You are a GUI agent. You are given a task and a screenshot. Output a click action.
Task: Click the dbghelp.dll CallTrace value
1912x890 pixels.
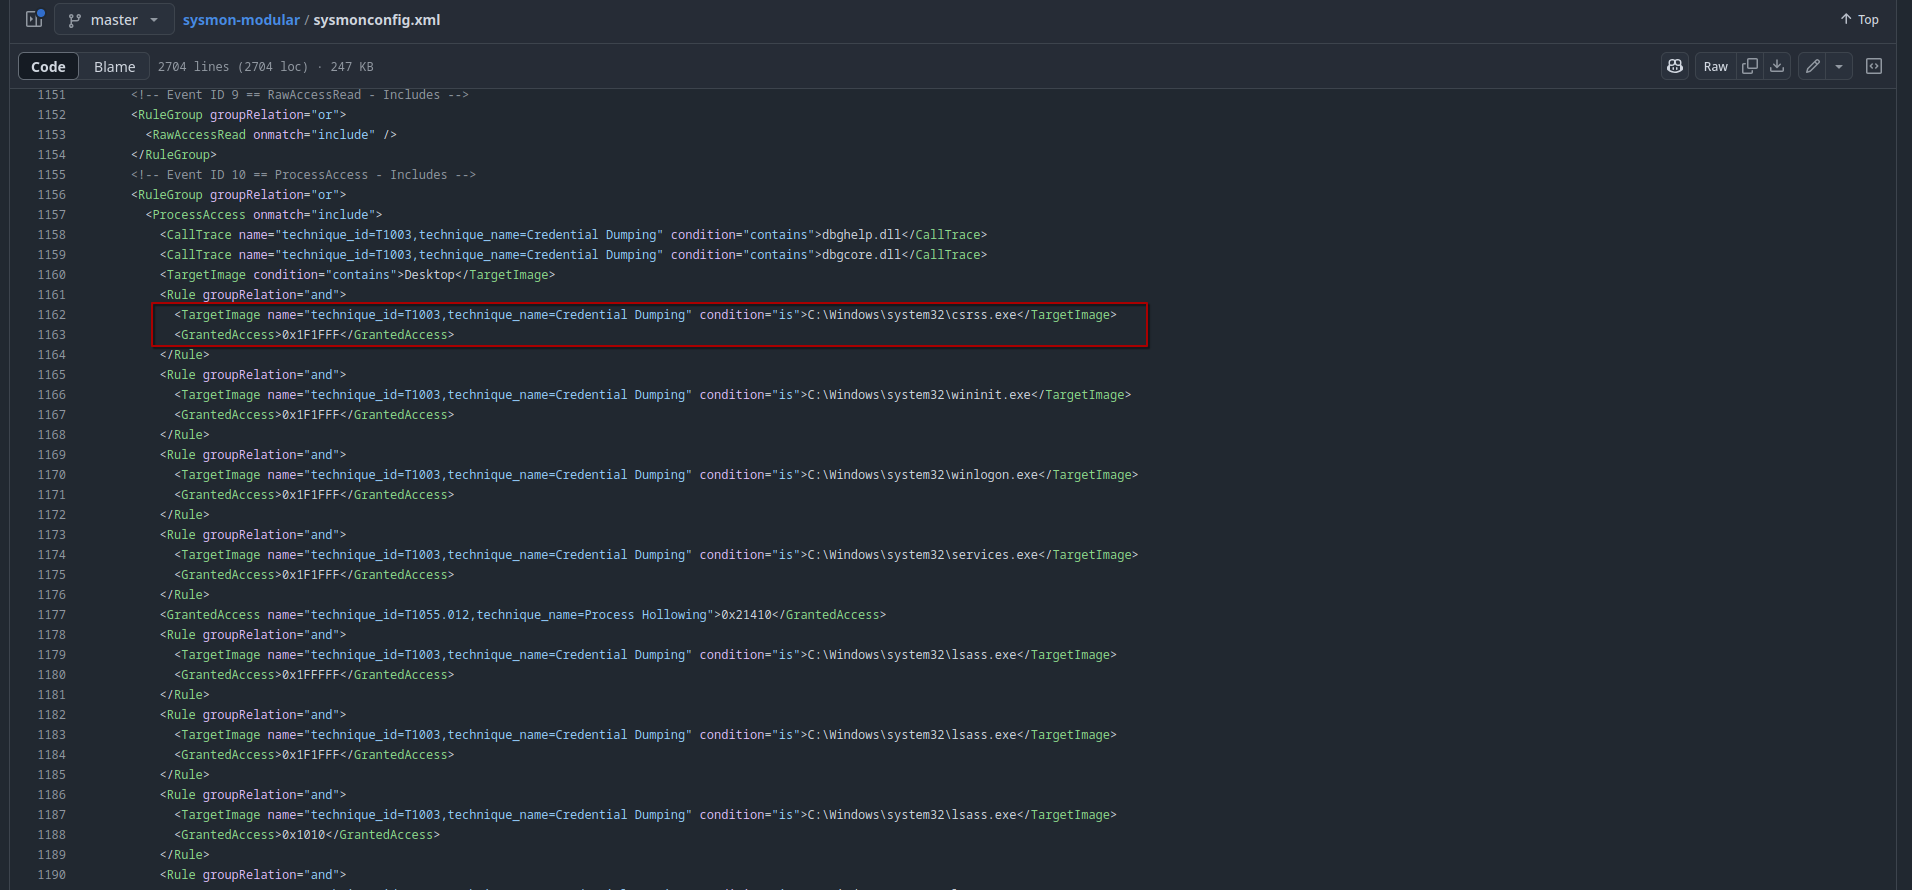[x=861, y=235]
